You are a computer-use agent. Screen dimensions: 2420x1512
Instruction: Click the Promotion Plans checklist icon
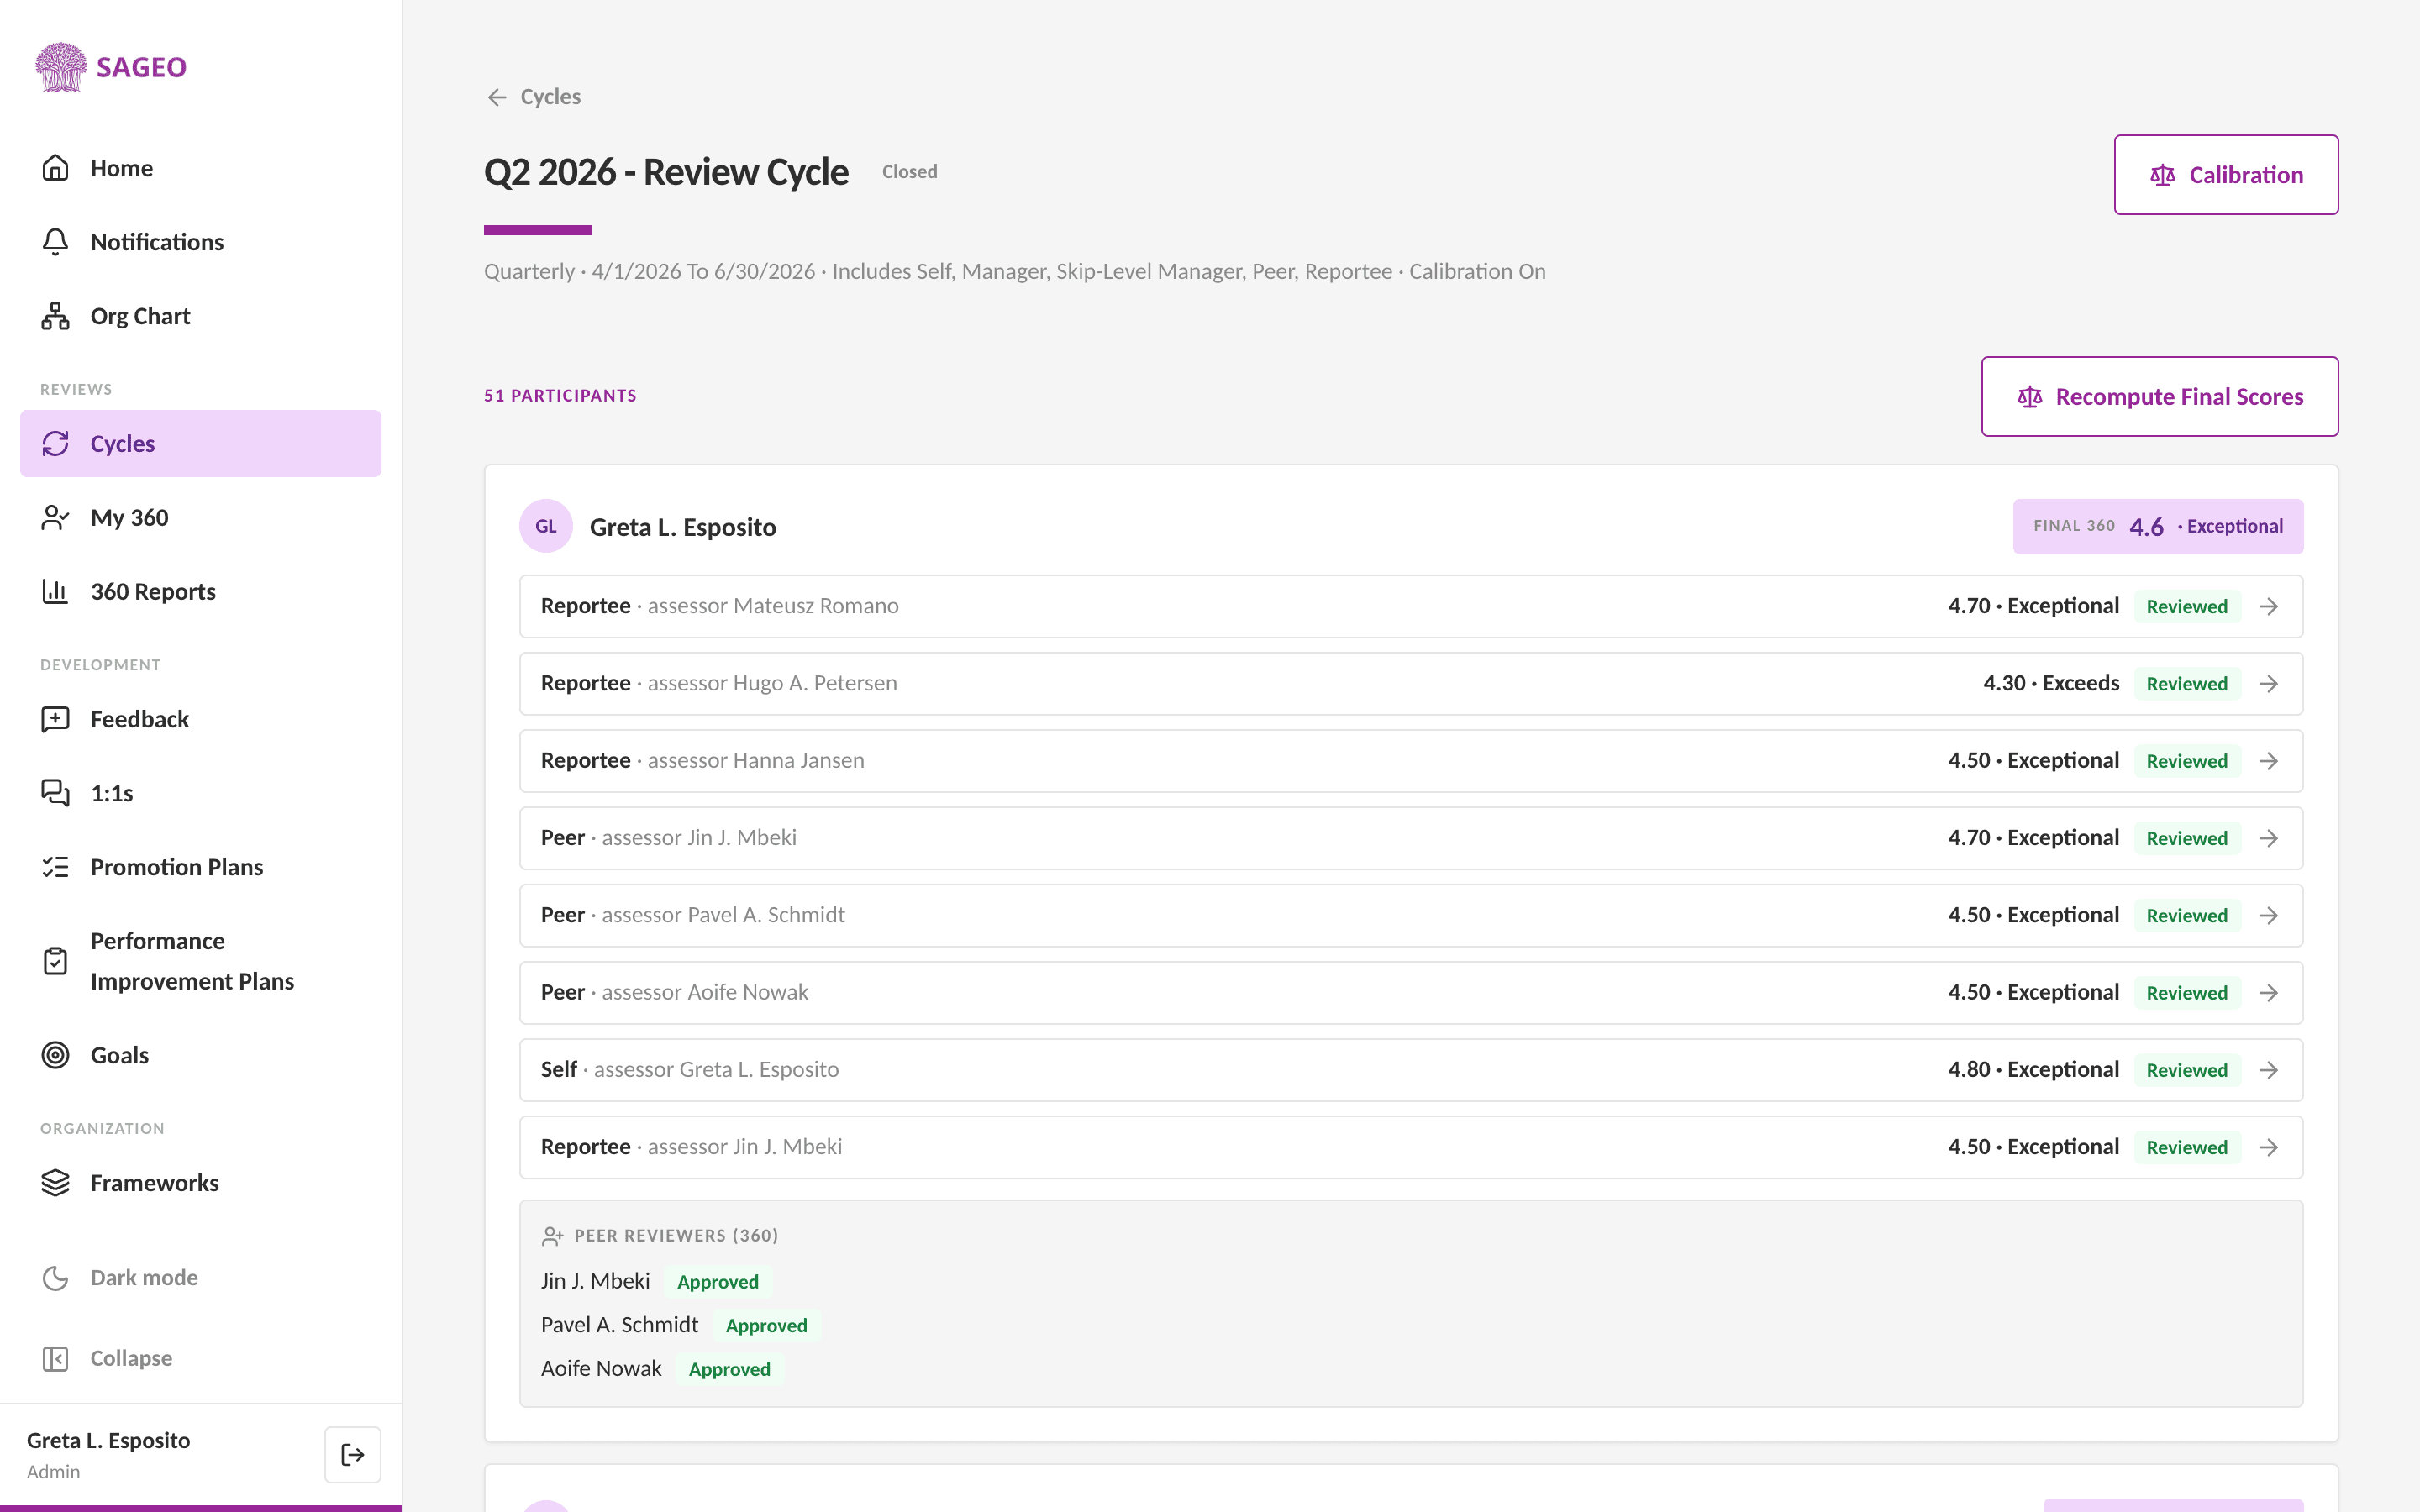[x=55, y=867]
